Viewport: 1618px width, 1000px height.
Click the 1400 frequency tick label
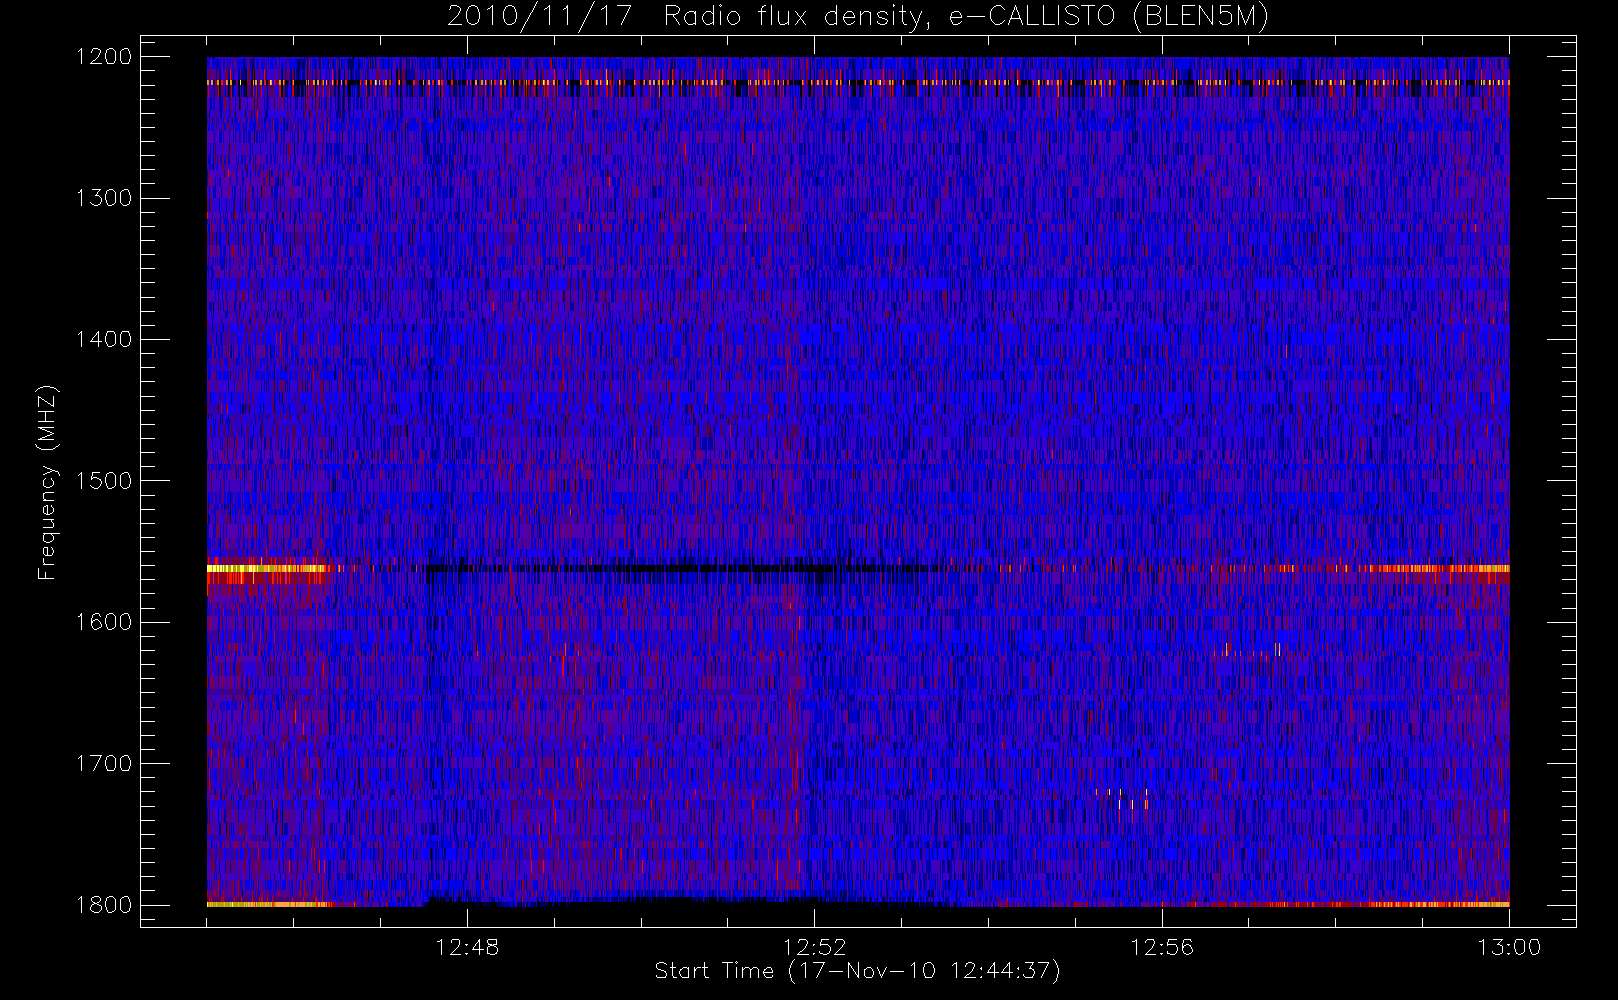(x=104, y=340)
